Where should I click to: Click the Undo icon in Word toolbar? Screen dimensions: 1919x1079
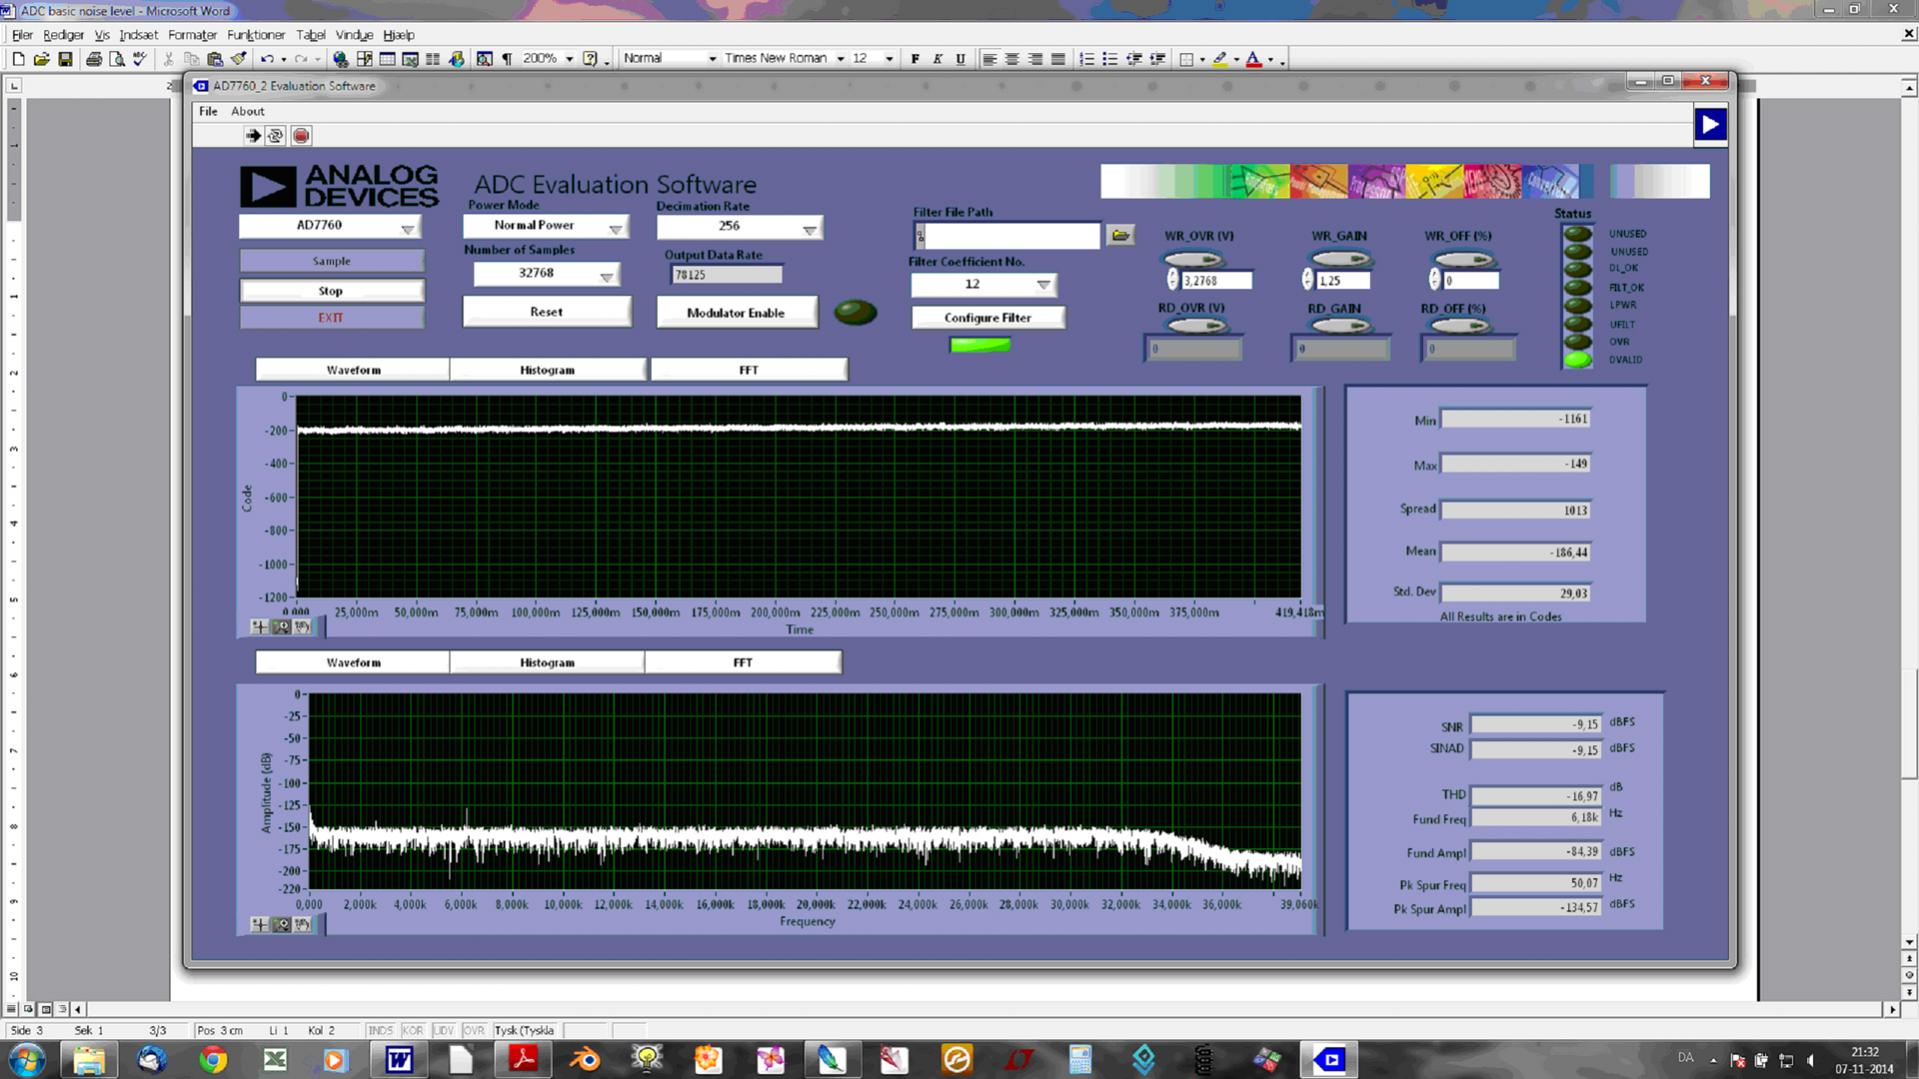tap(266, 59)
